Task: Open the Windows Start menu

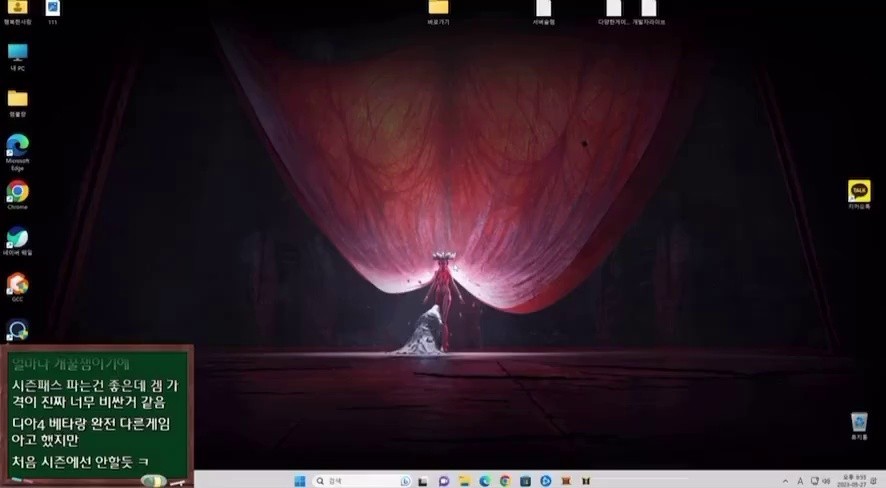Action: tap(300, 481)
